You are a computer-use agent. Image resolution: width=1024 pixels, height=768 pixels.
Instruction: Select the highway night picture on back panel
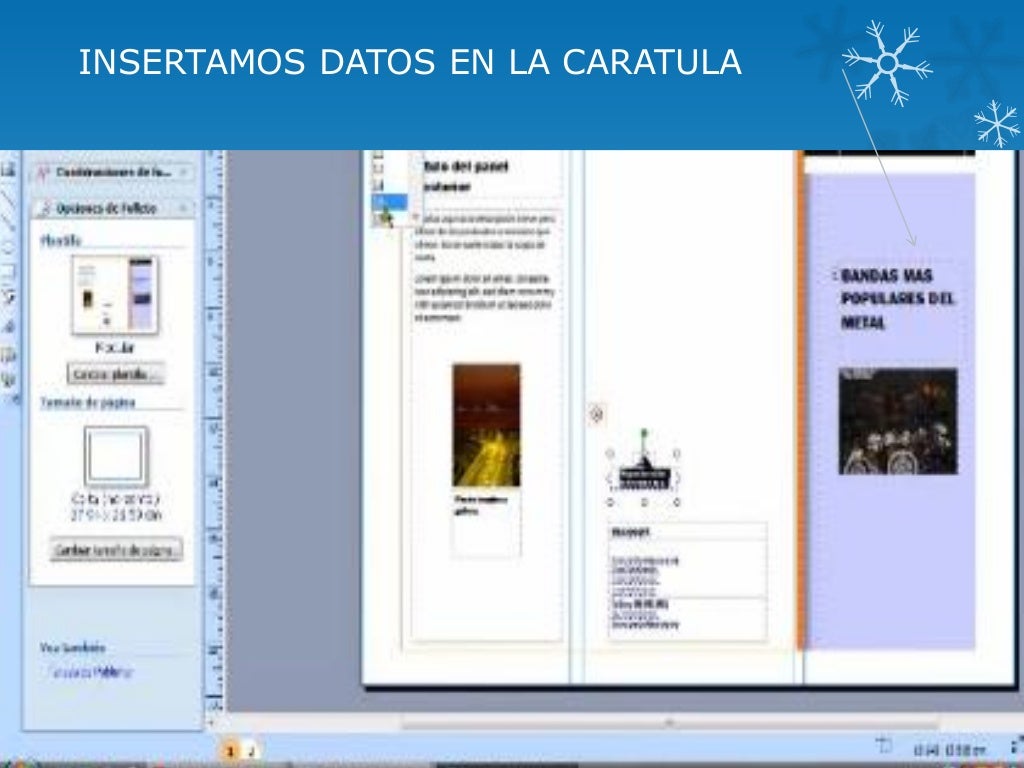coord(487,425)
